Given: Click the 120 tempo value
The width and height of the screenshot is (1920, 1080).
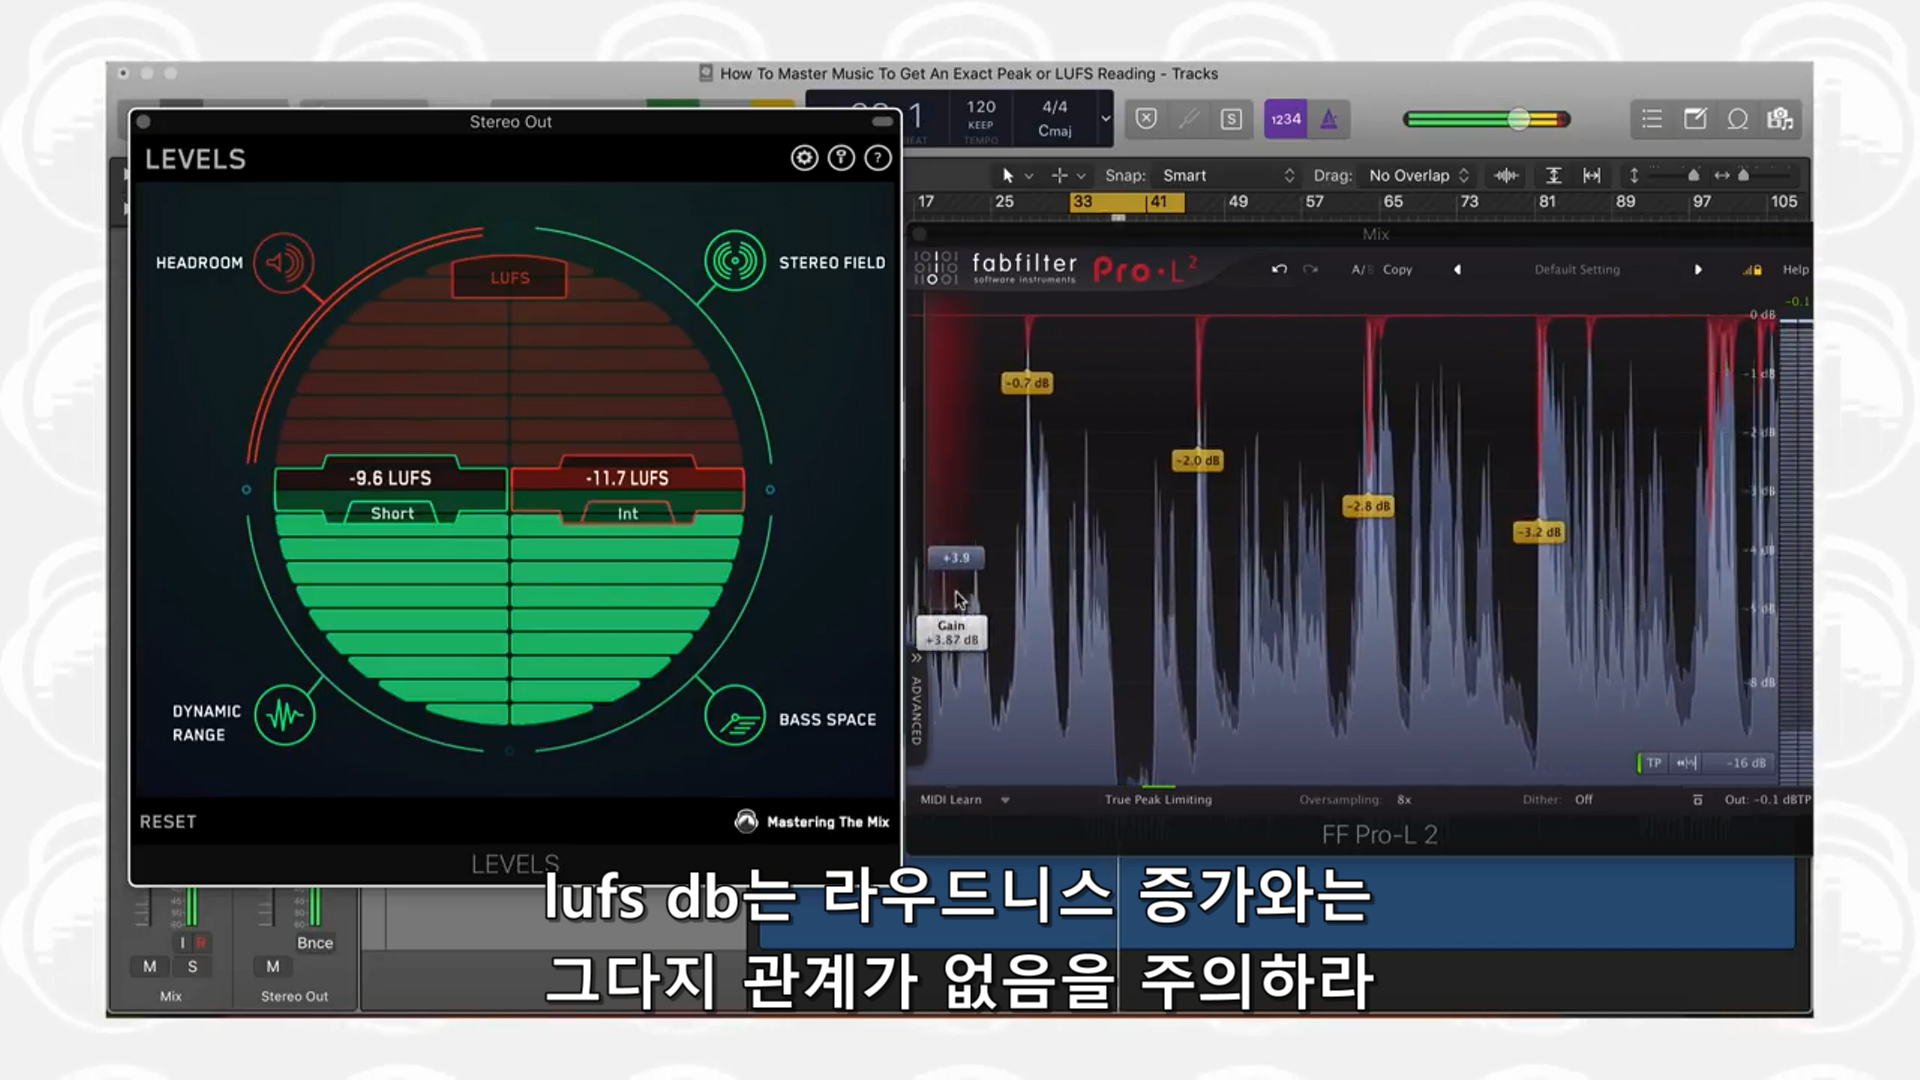Looking at the screenshot, I should tap(981, 107).
